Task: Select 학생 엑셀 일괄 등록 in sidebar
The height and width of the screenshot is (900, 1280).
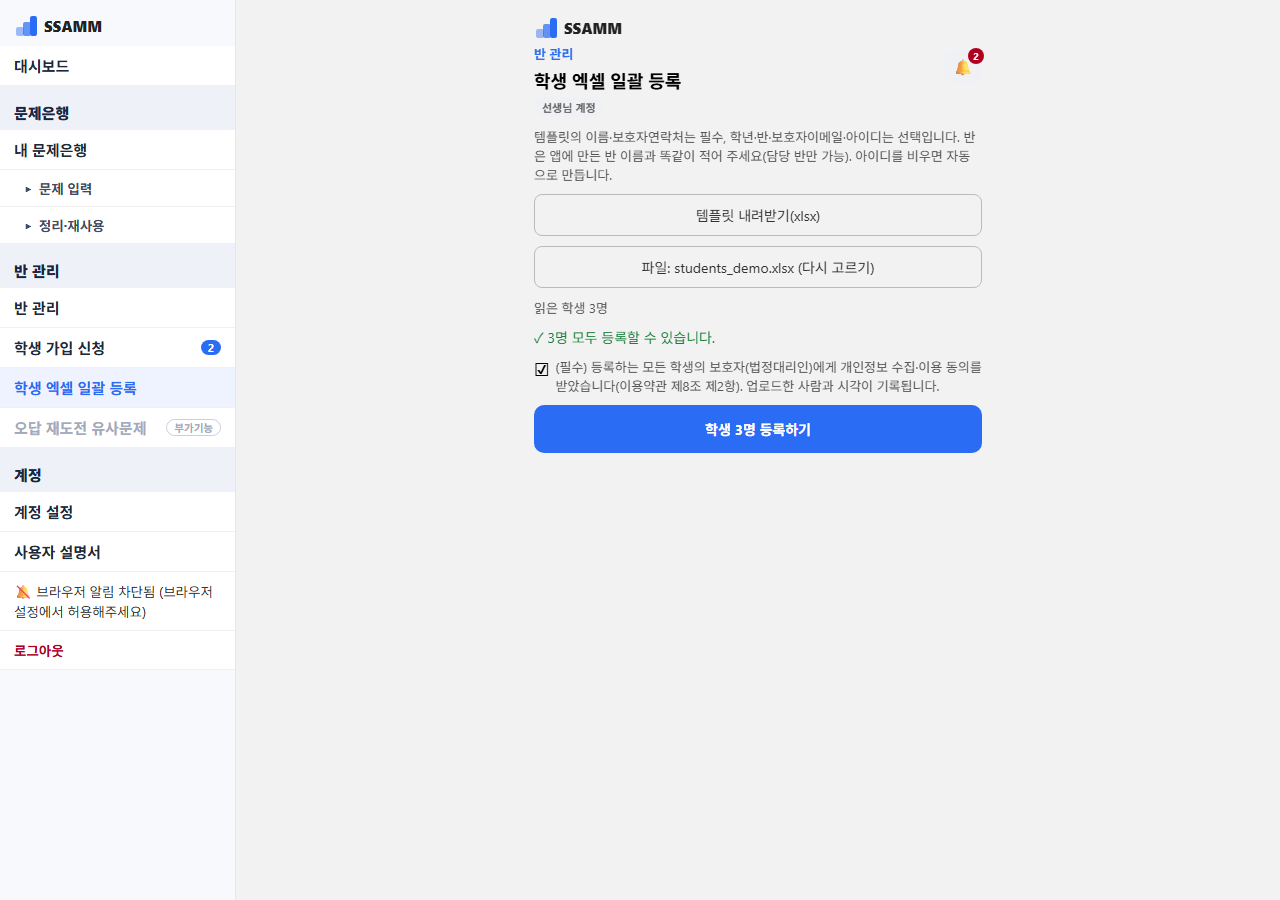Action: (x=117, y=388)
